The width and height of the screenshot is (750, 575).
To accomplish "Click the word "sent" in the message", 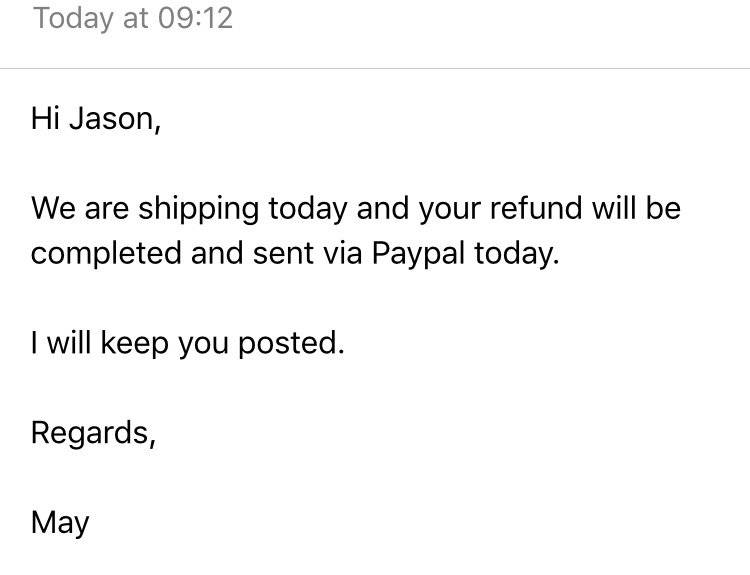I will (x=283, y=254).
